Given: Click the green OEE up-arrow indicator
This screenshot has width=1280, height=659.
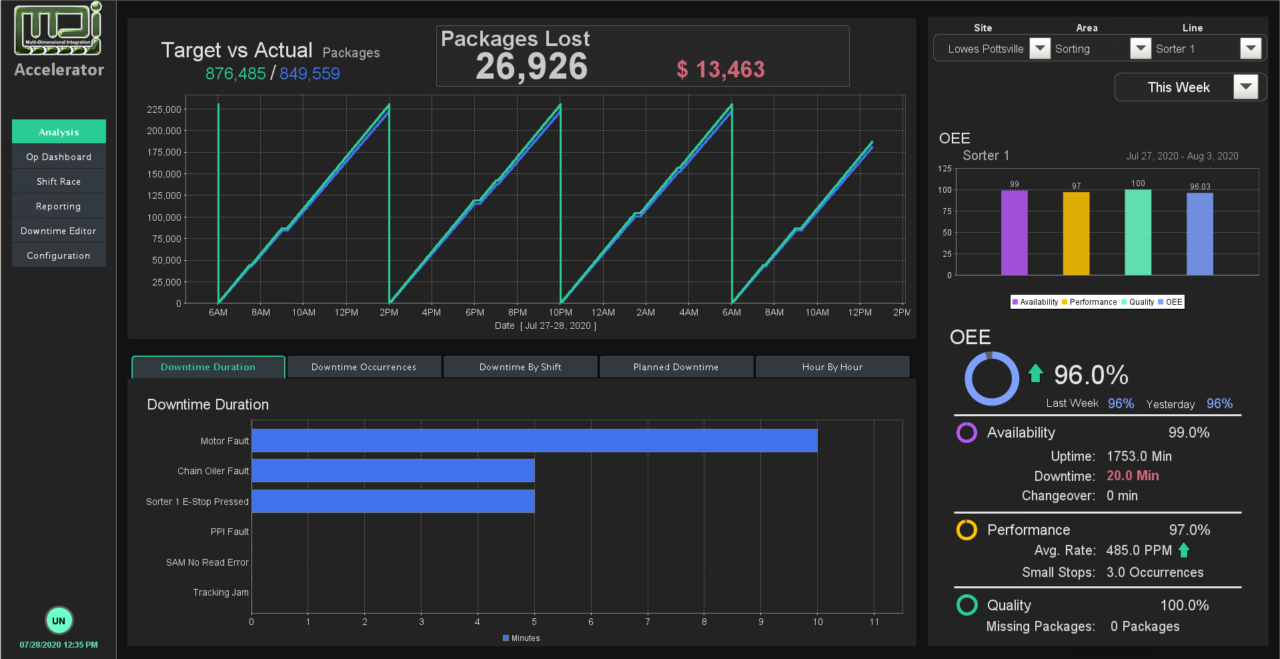Looking at the screenshot, I should click(x=1035, y=374).
